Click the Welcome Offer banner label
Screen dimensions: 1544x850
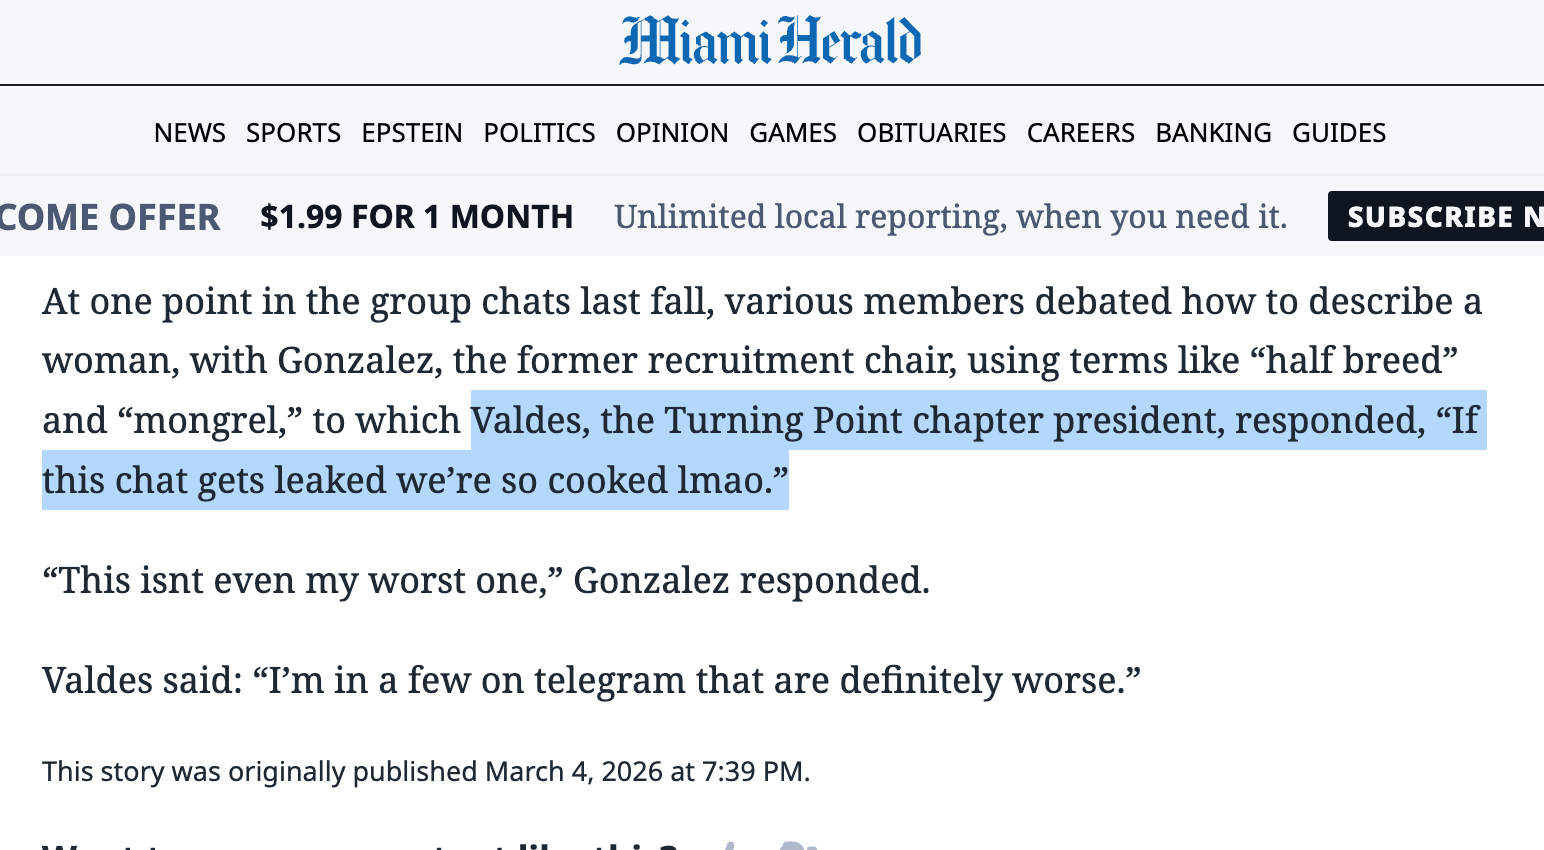(109, 217)
